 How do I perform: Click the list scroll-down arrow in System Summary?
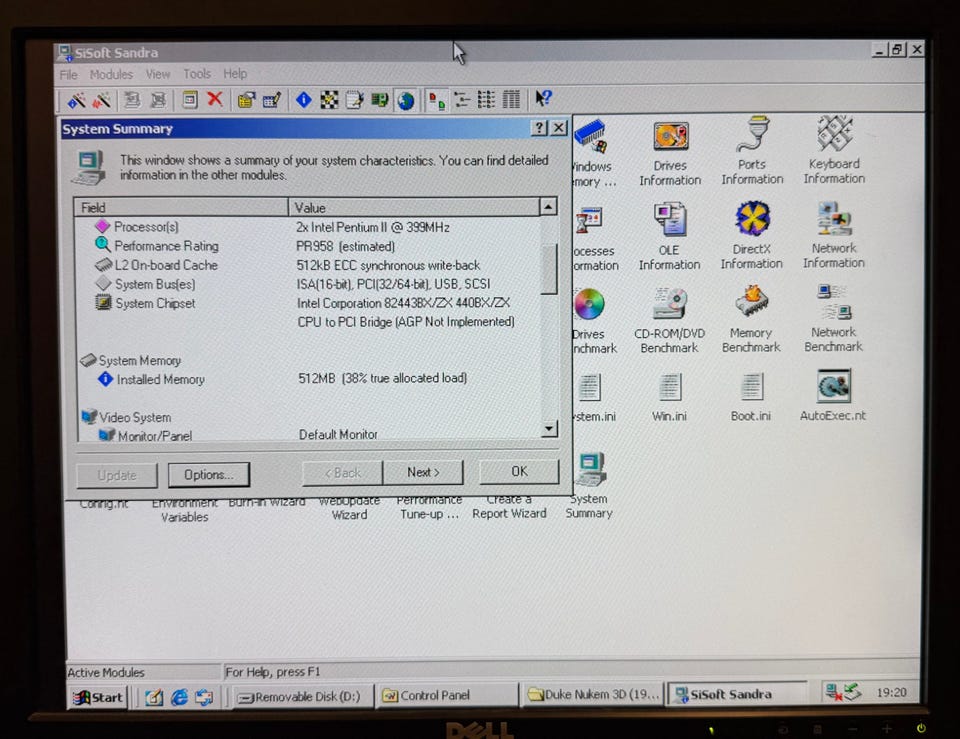click(549, 429)
